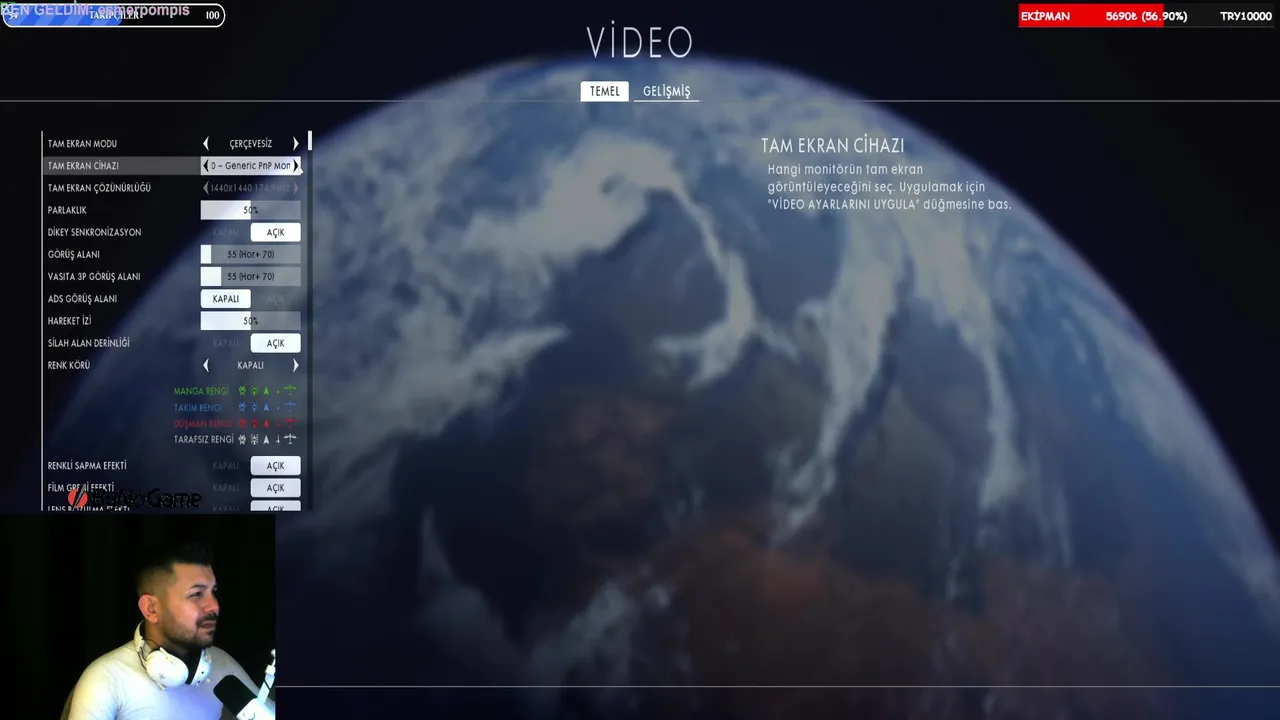Click the red Düşman Rengi plane icon
Screen dimensions: 1280x720
tap(290, 423)
